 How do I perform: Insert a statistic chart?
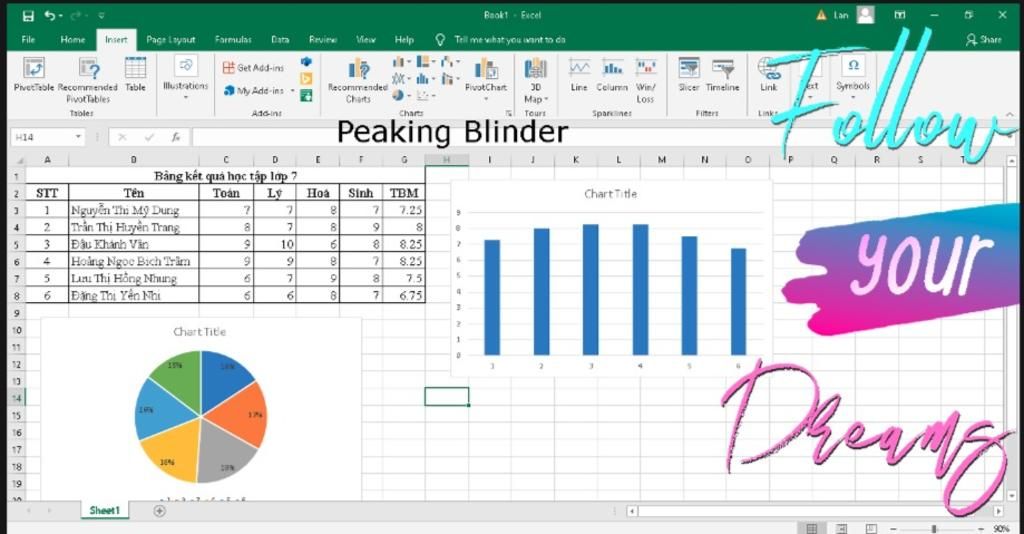(425, 79)
